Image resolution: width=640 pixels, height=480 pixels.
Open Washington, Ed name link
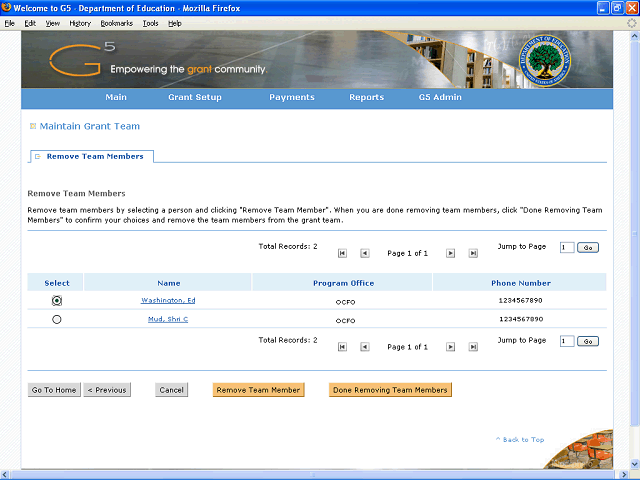pos(168,300)
